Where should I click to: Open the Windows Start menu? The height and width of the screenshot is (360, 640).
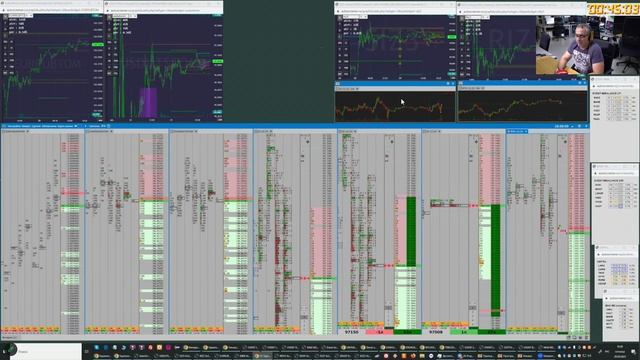pos(4,351)
